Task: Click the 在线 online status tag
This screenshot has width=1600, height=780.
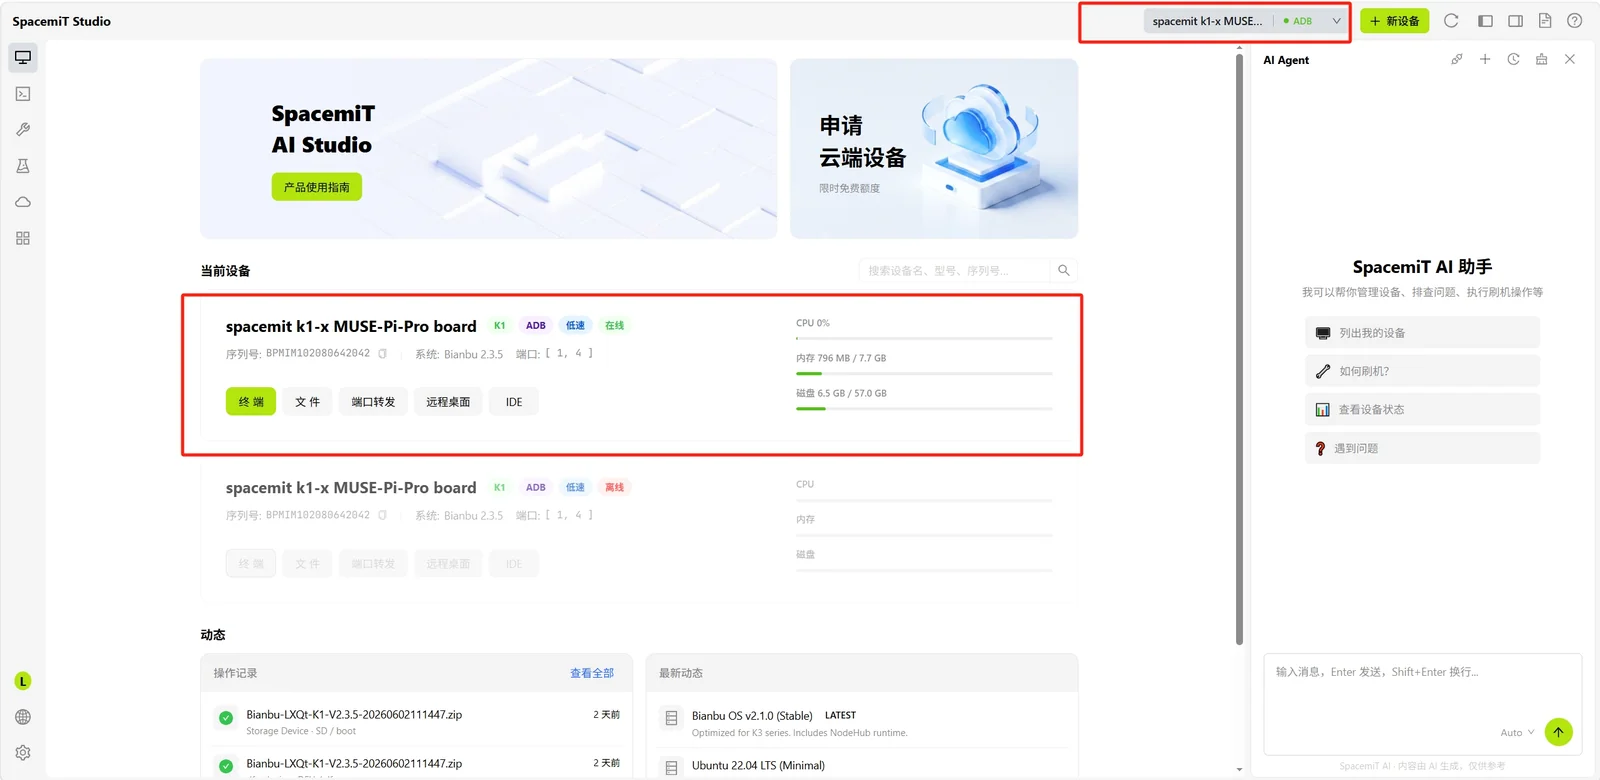Action: click(x=614, y=326)
